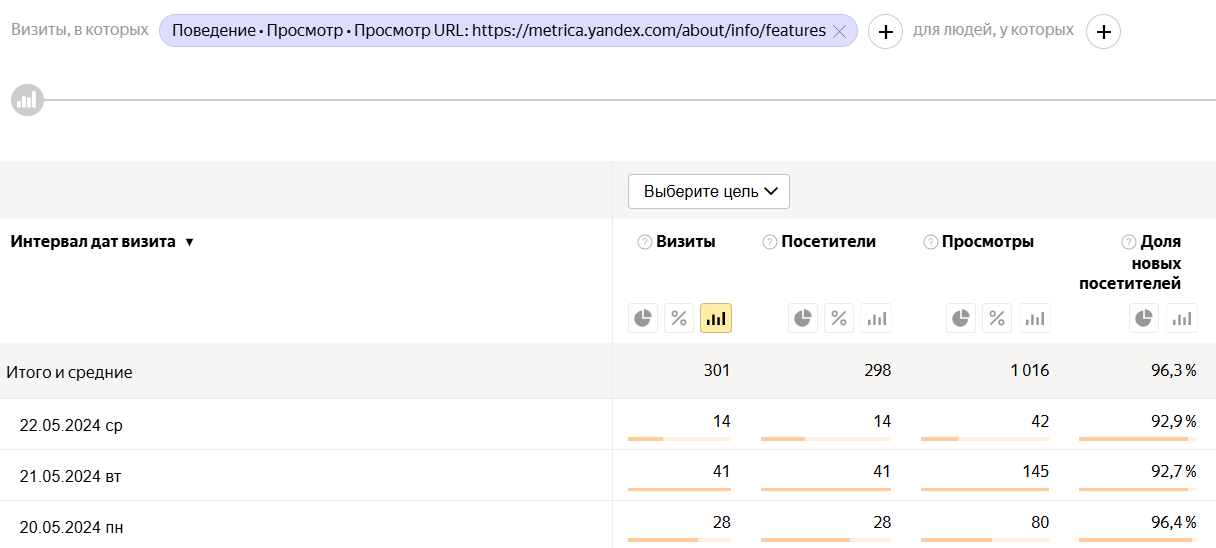The image size is (1216, 548).
Task: Enable the bar chart for Посетители
Action: 876,318
